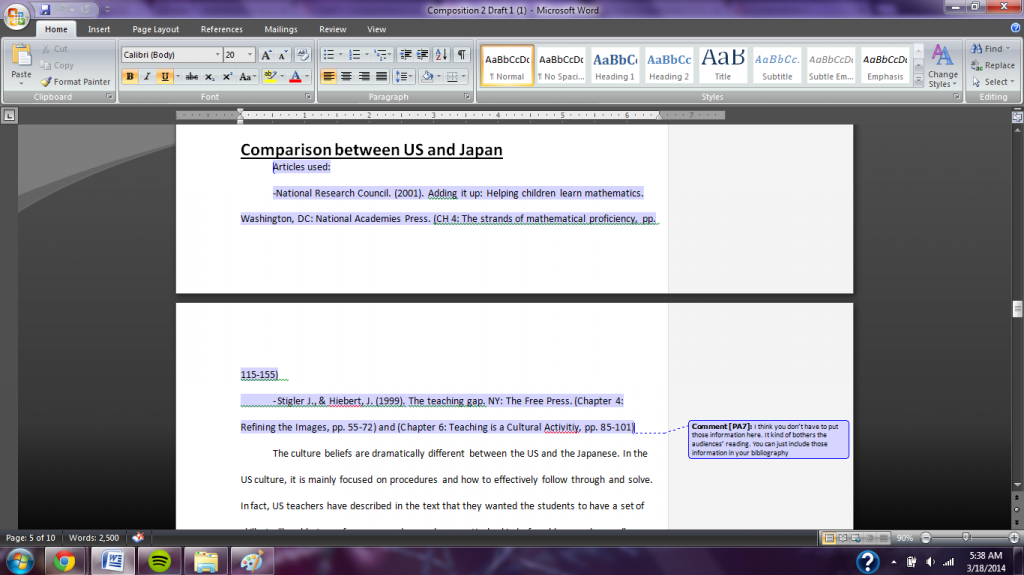This screenshot has width=1024, height=575.
Task: Click the Sort A-Z icon
Action: pos(441,55)
